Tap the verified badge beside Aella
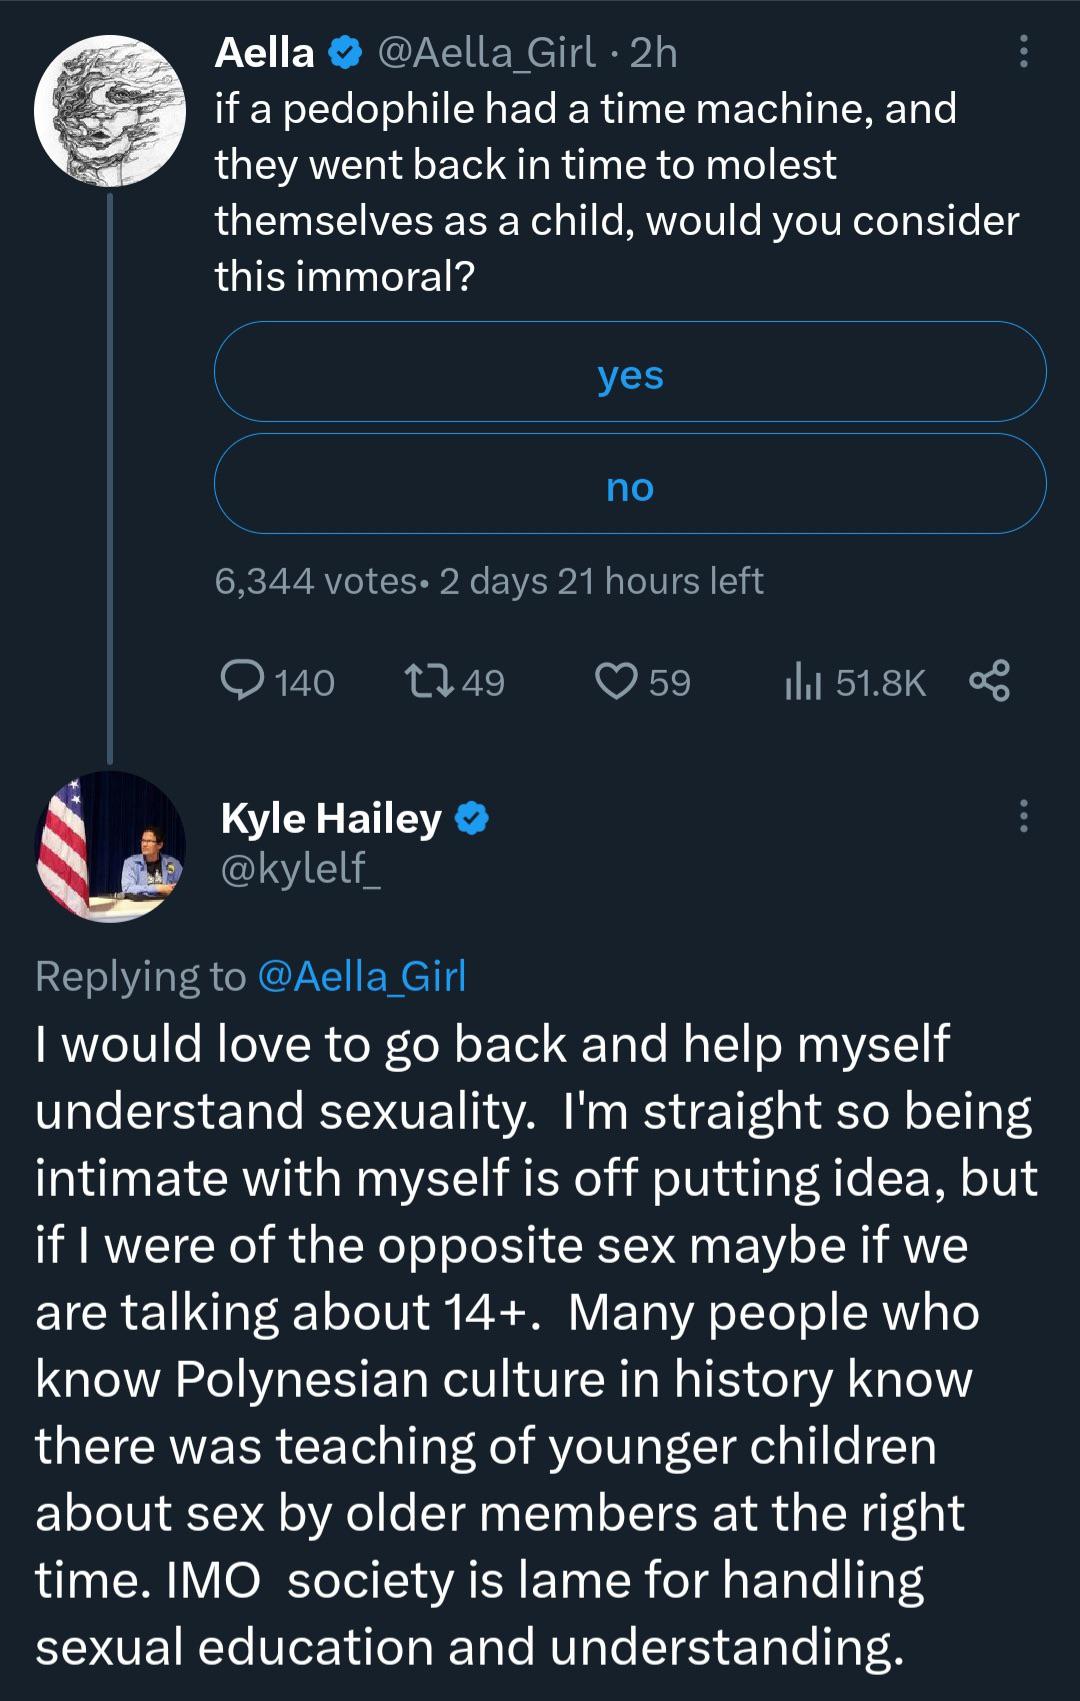Image resolution: width=1080 pixels, height=1701 pixels. (345, 53)
